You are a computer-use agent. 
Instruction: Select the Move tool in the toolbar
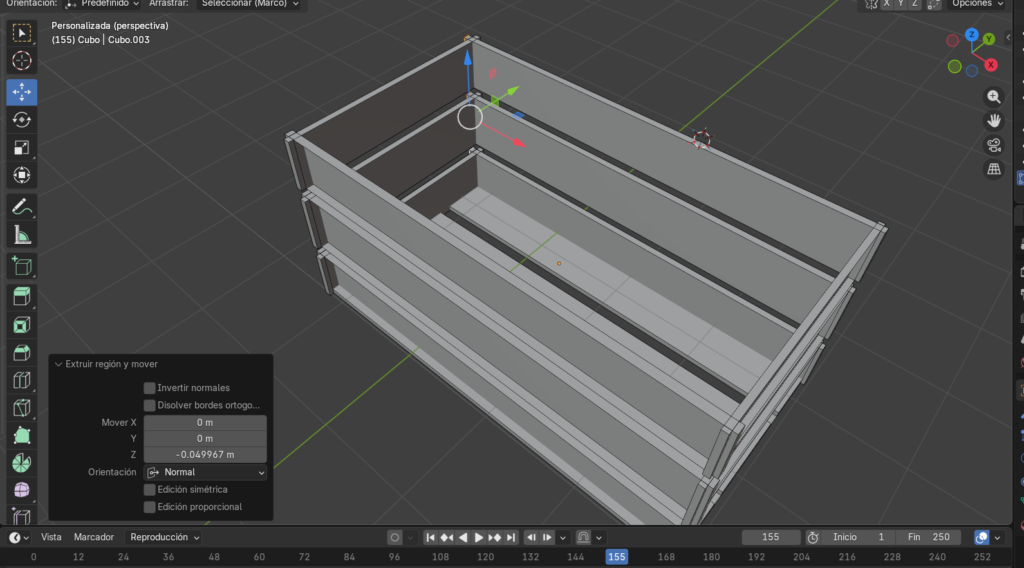pyautogui.click(x=21, y=92)
